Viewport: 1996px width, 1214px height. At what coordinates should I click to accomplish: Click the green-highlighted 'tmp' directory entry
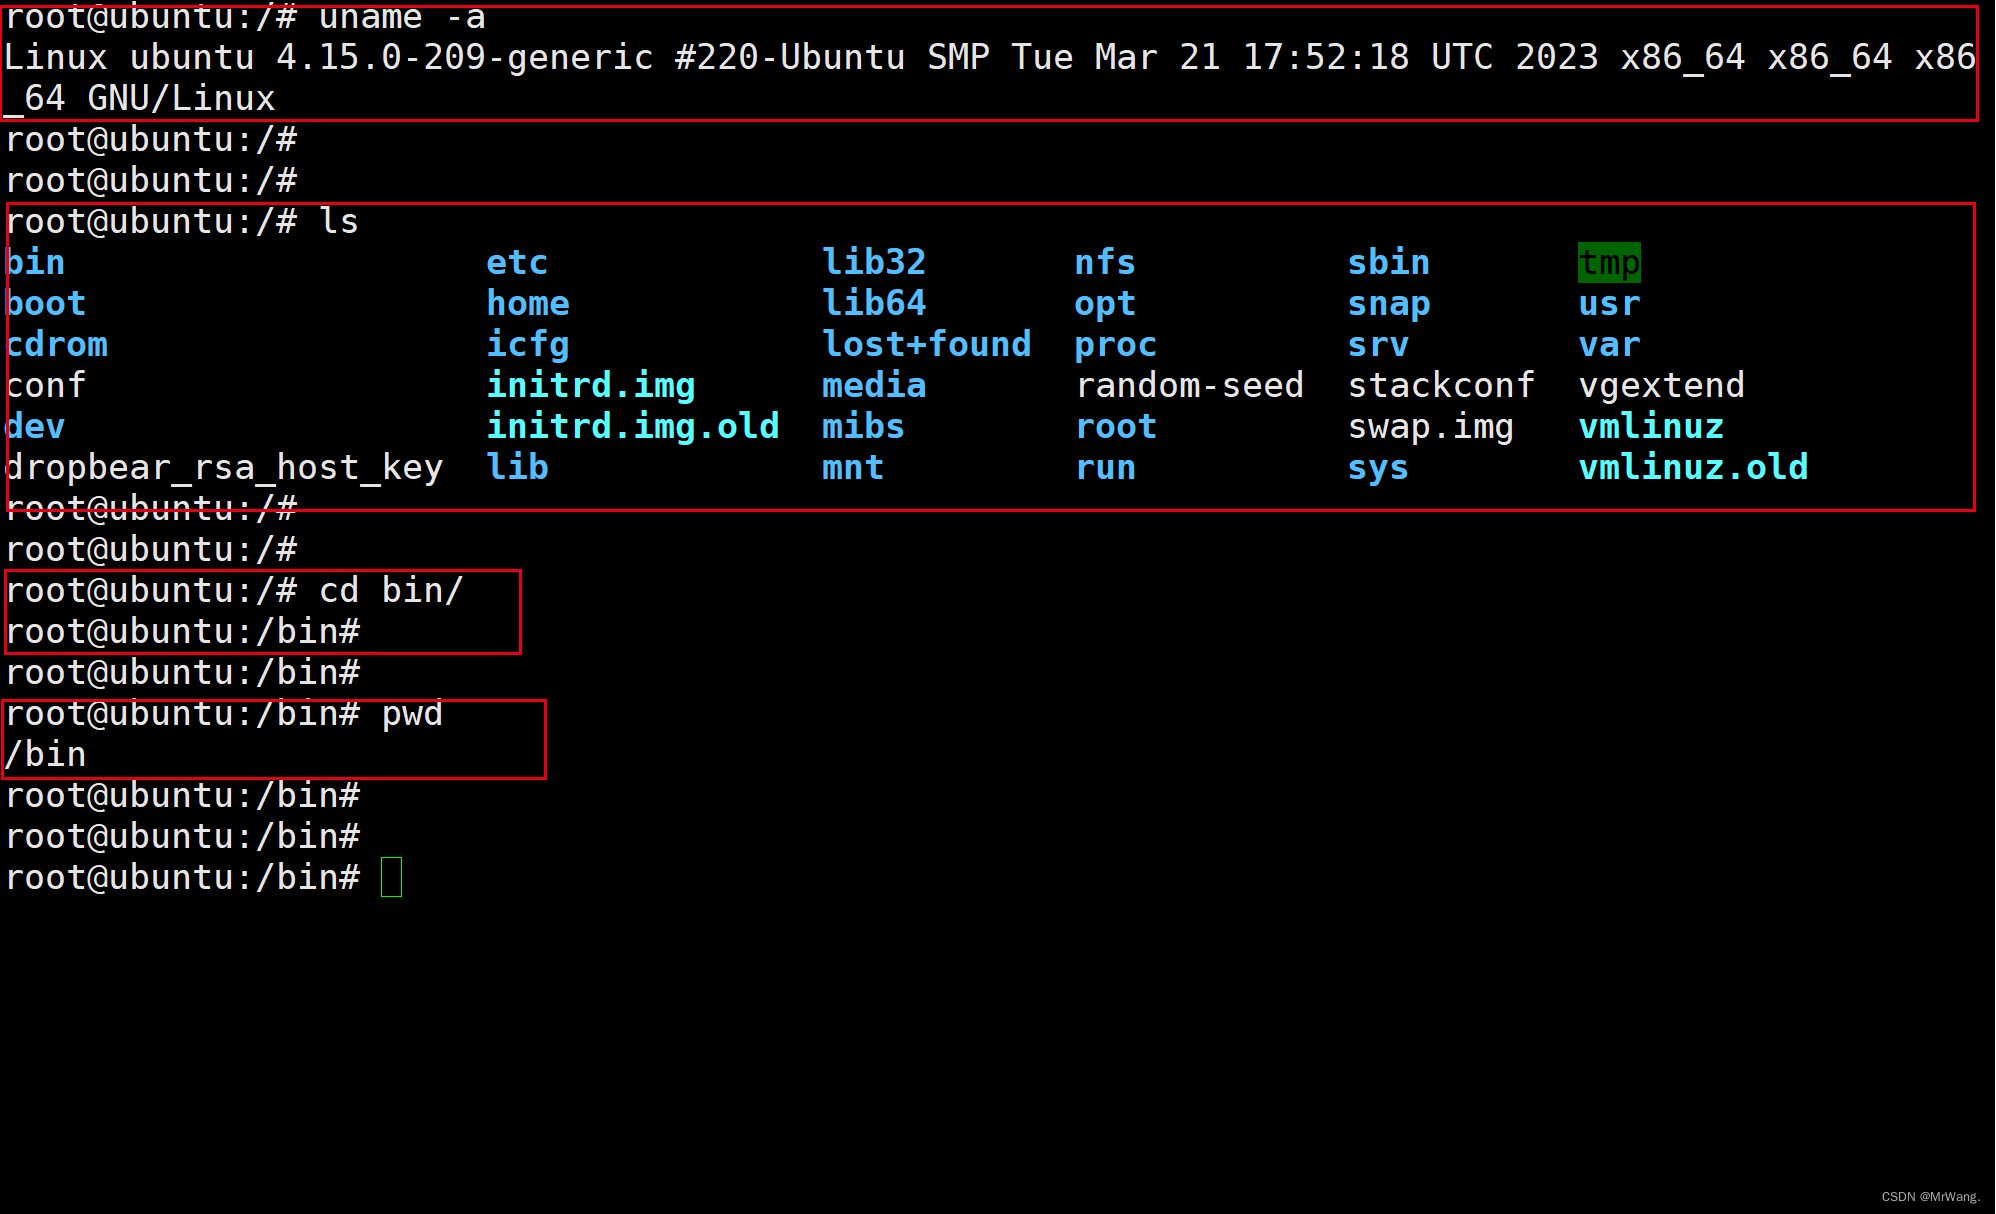(1609, 263)
